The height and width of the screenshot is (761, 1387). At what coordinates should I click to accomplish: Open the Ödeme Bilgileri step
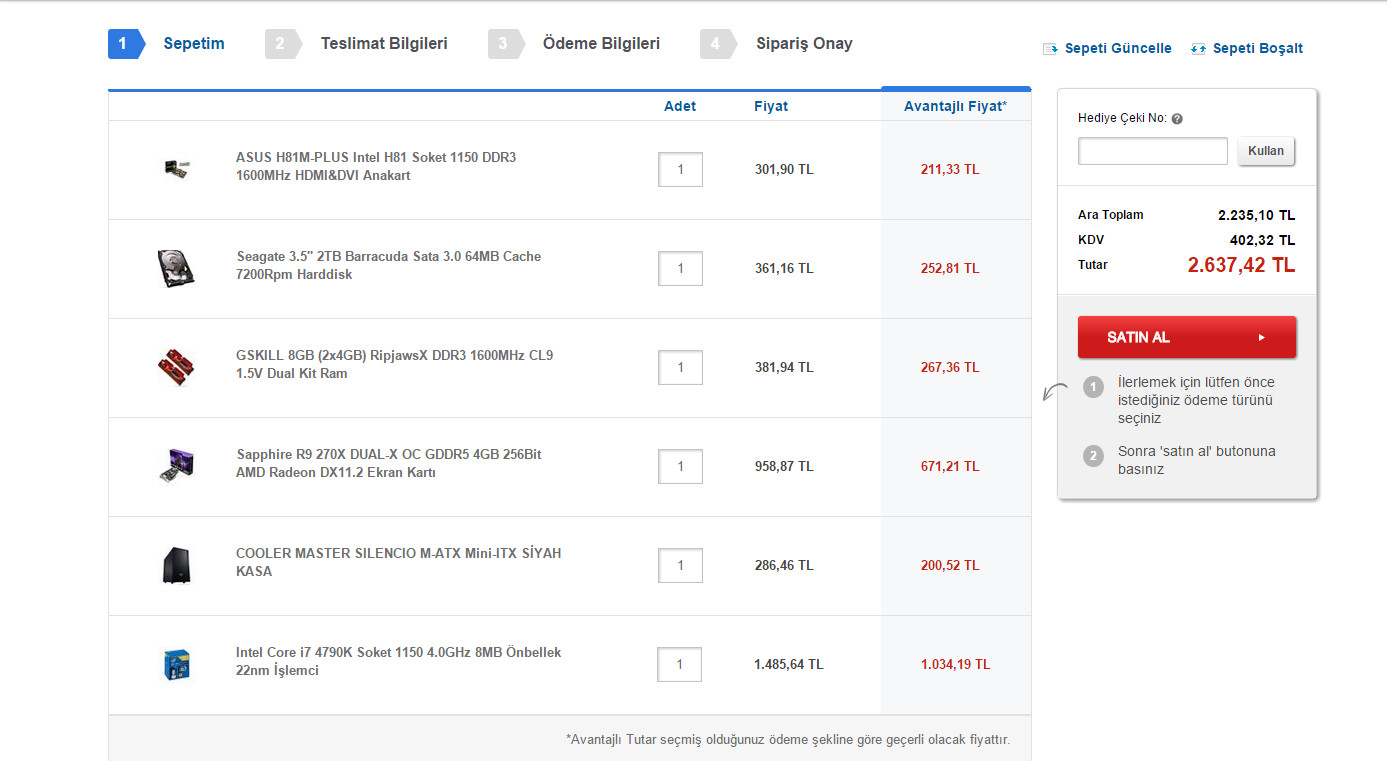click(x=600, y=44)
